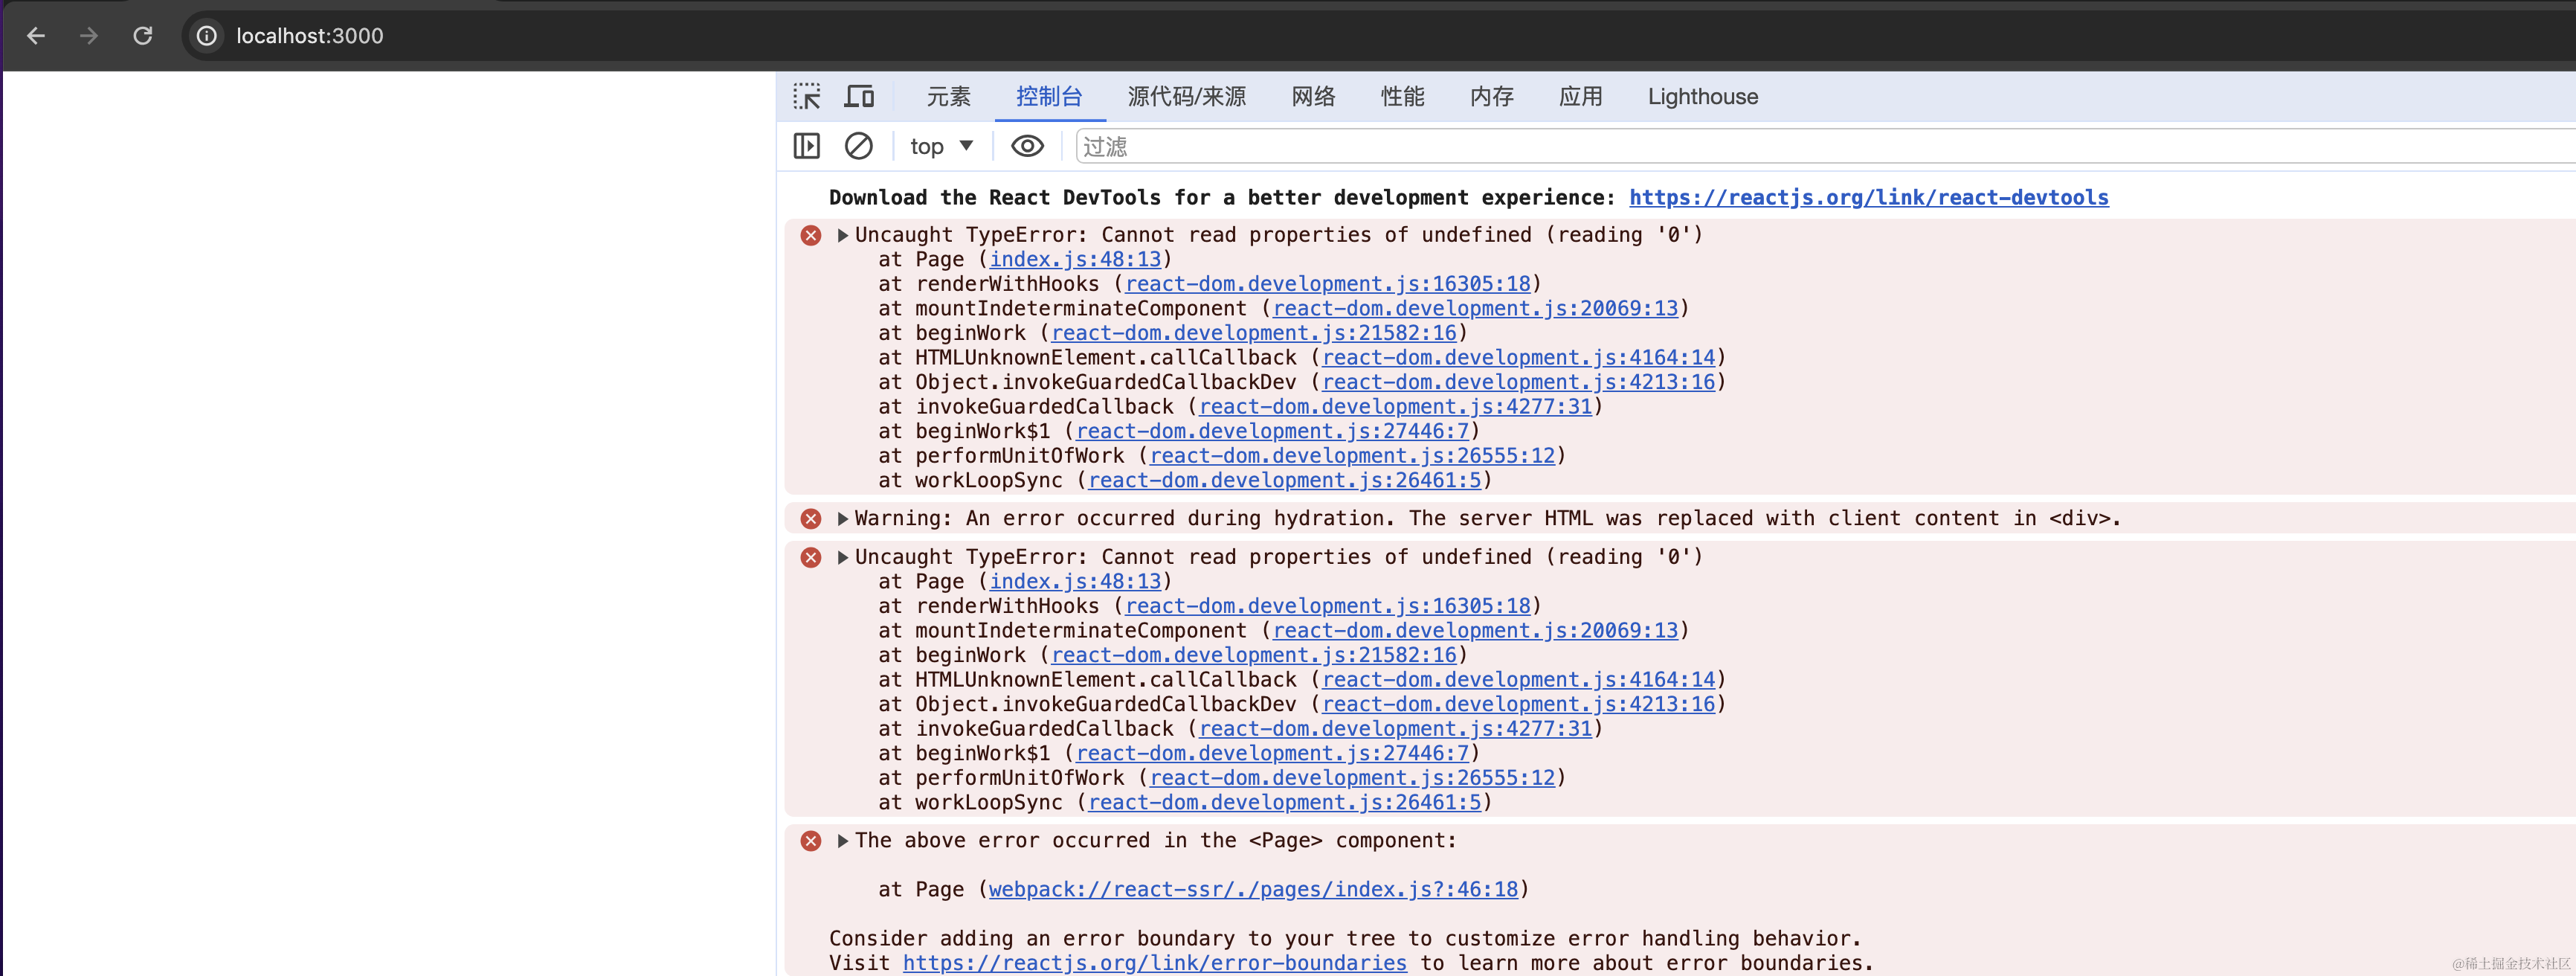Clear the console with the ban icon
2576x976 pixels.
point(858,146)
